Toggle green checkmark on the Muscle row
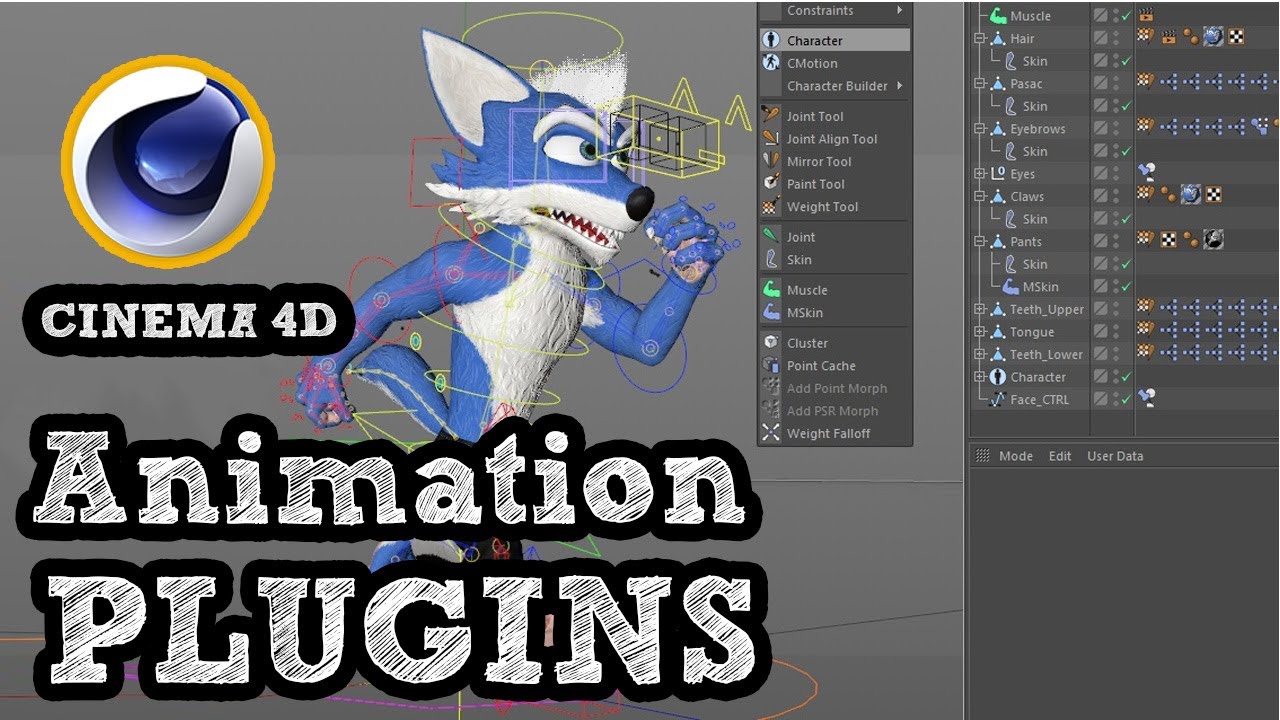 (1126, 16)
